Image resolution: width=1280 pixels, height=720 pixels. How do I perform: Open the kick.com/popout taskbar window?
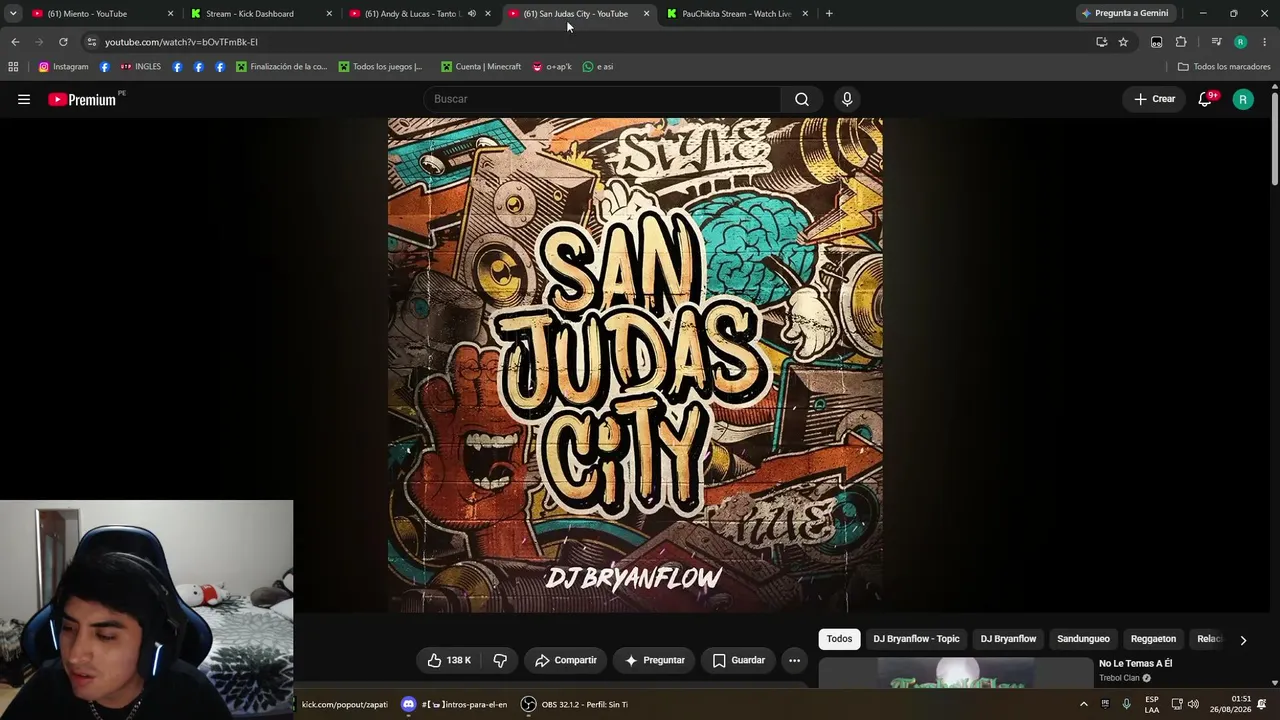(x=345, y=704)
